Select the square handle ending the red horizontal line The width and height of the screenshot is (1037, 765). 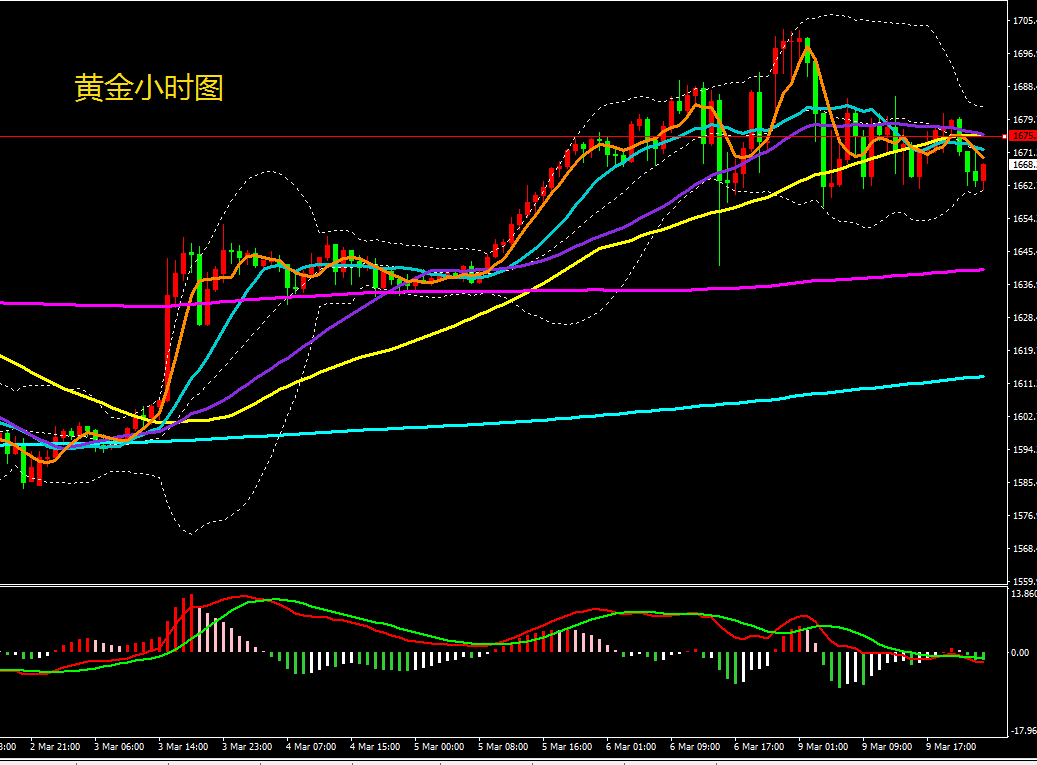click(1005, 136)
